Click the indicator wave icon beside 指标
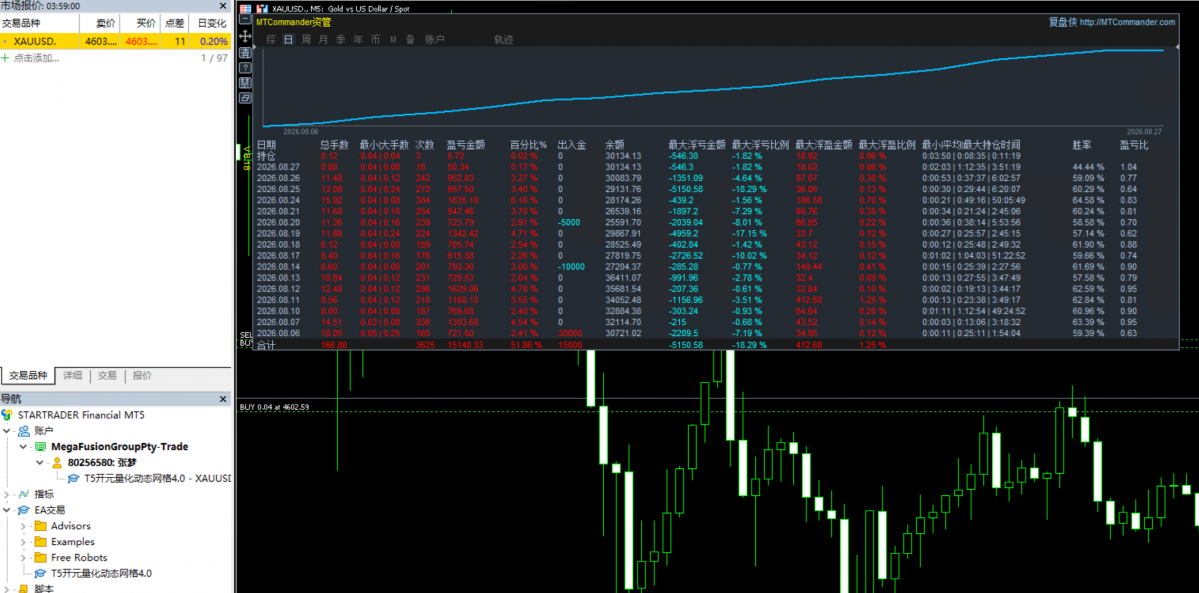 (24, 494)
